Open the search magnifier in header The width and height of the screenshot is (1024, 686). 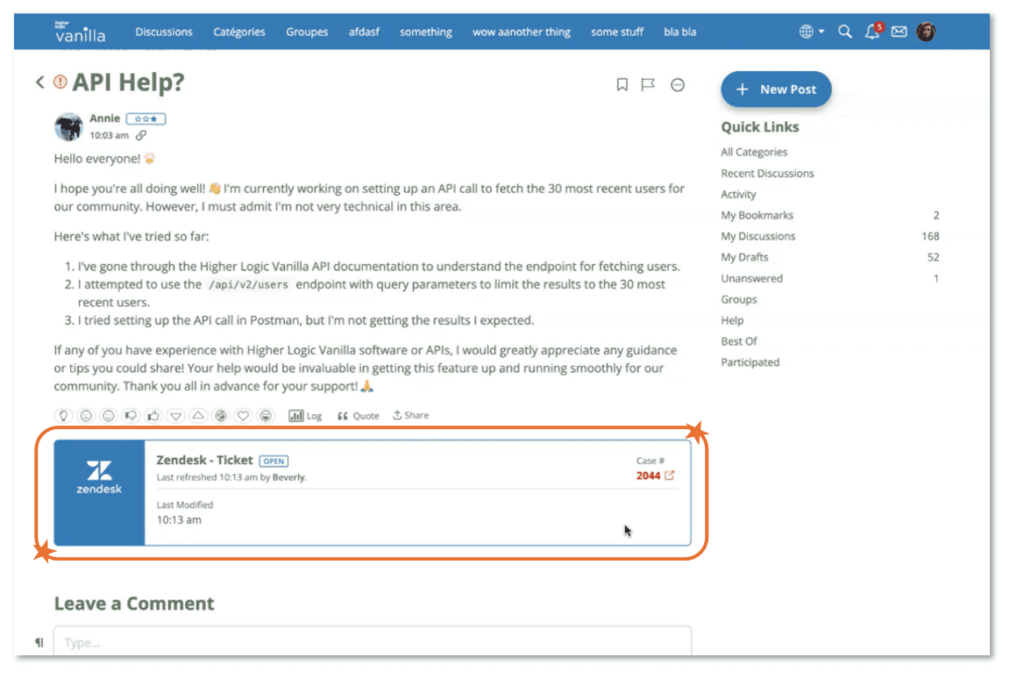pyautogui.click(x=845, y=32)
